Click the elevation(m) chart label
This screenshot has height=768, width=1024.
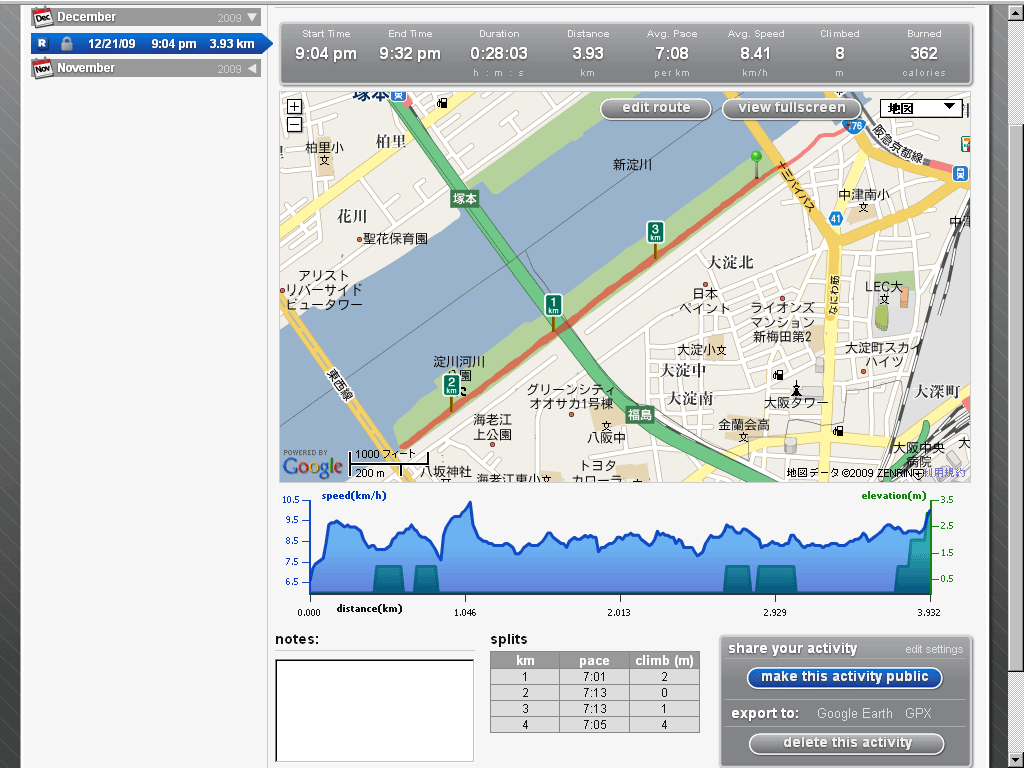(x=893, y=496)
